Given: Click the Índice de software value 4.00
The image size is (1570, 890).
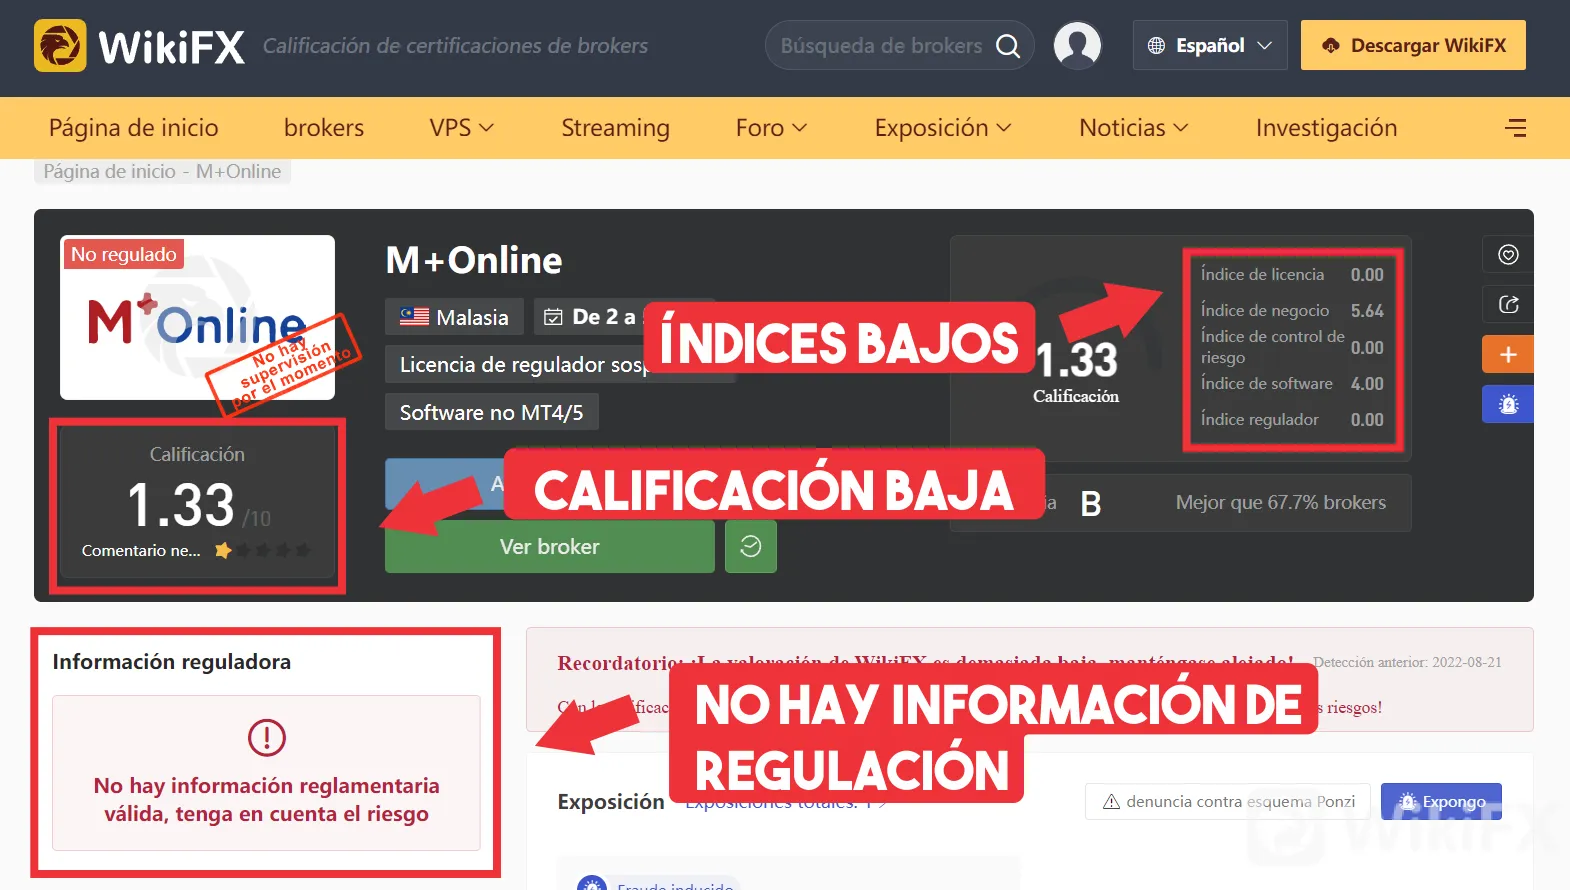Looking at the screenshot, I should pos(1367,383).
